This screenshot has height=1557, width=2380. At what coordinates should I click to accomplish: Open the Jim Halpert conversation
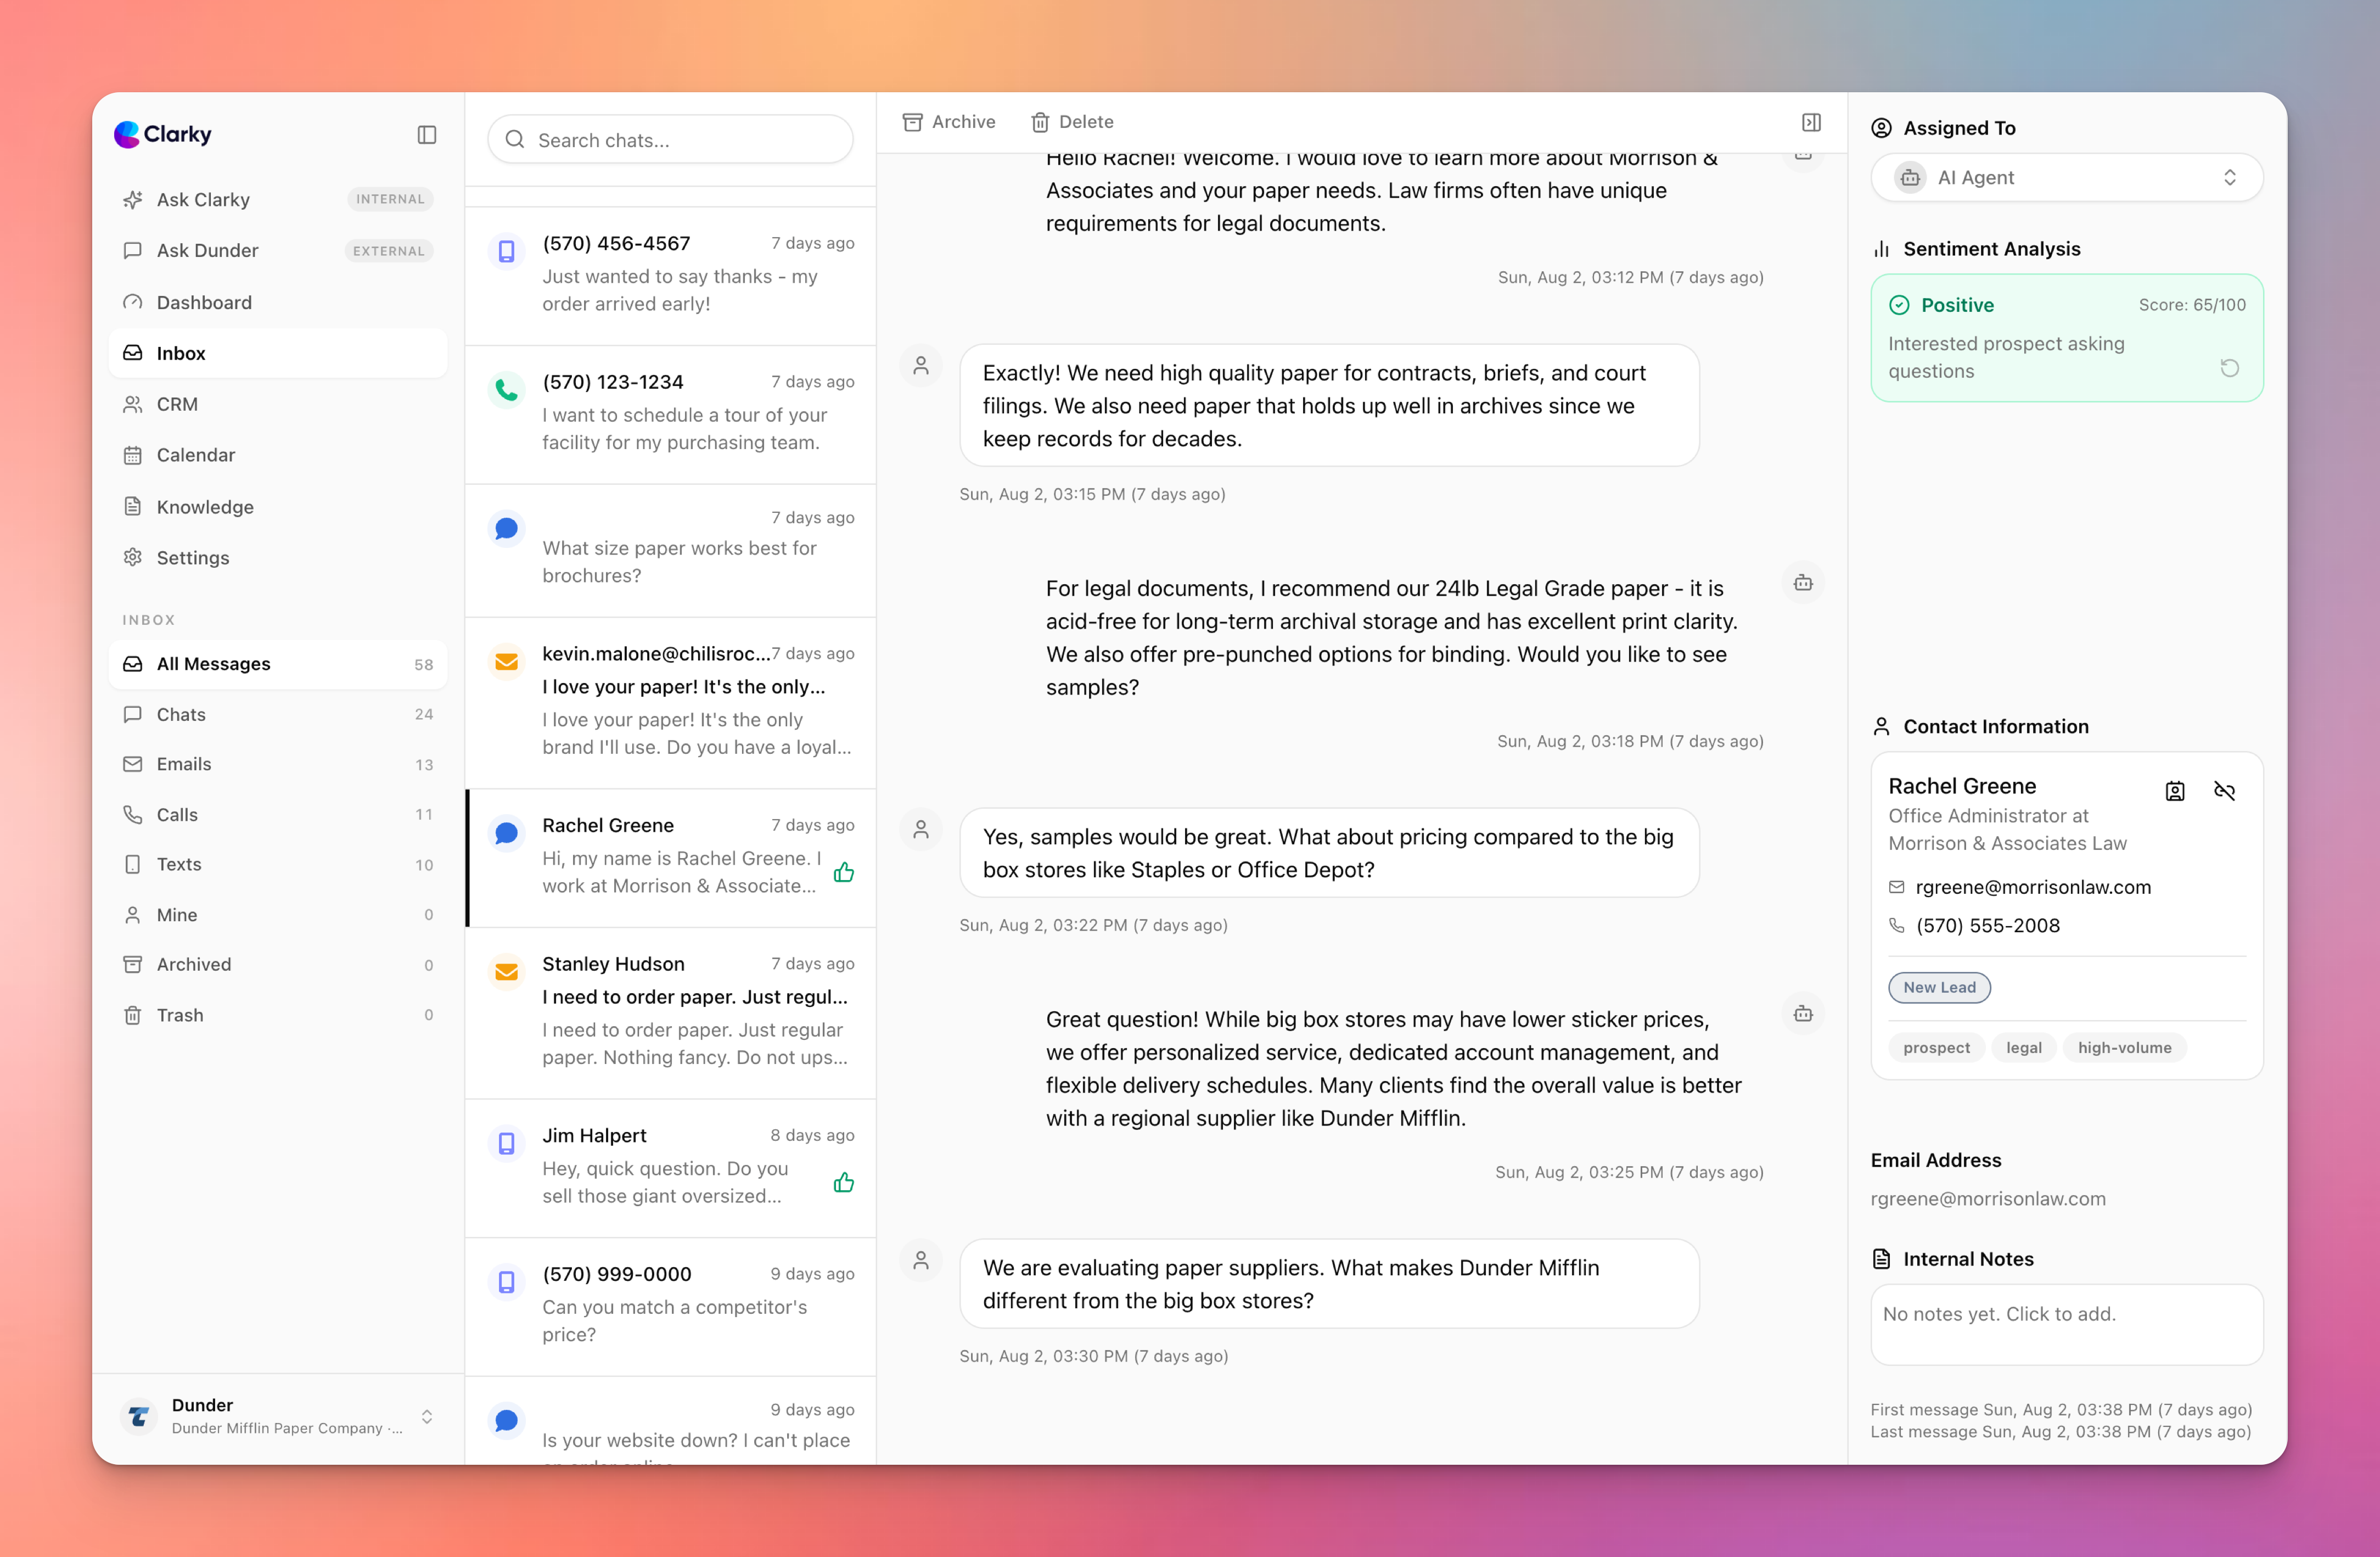[x=670, y=1167]
